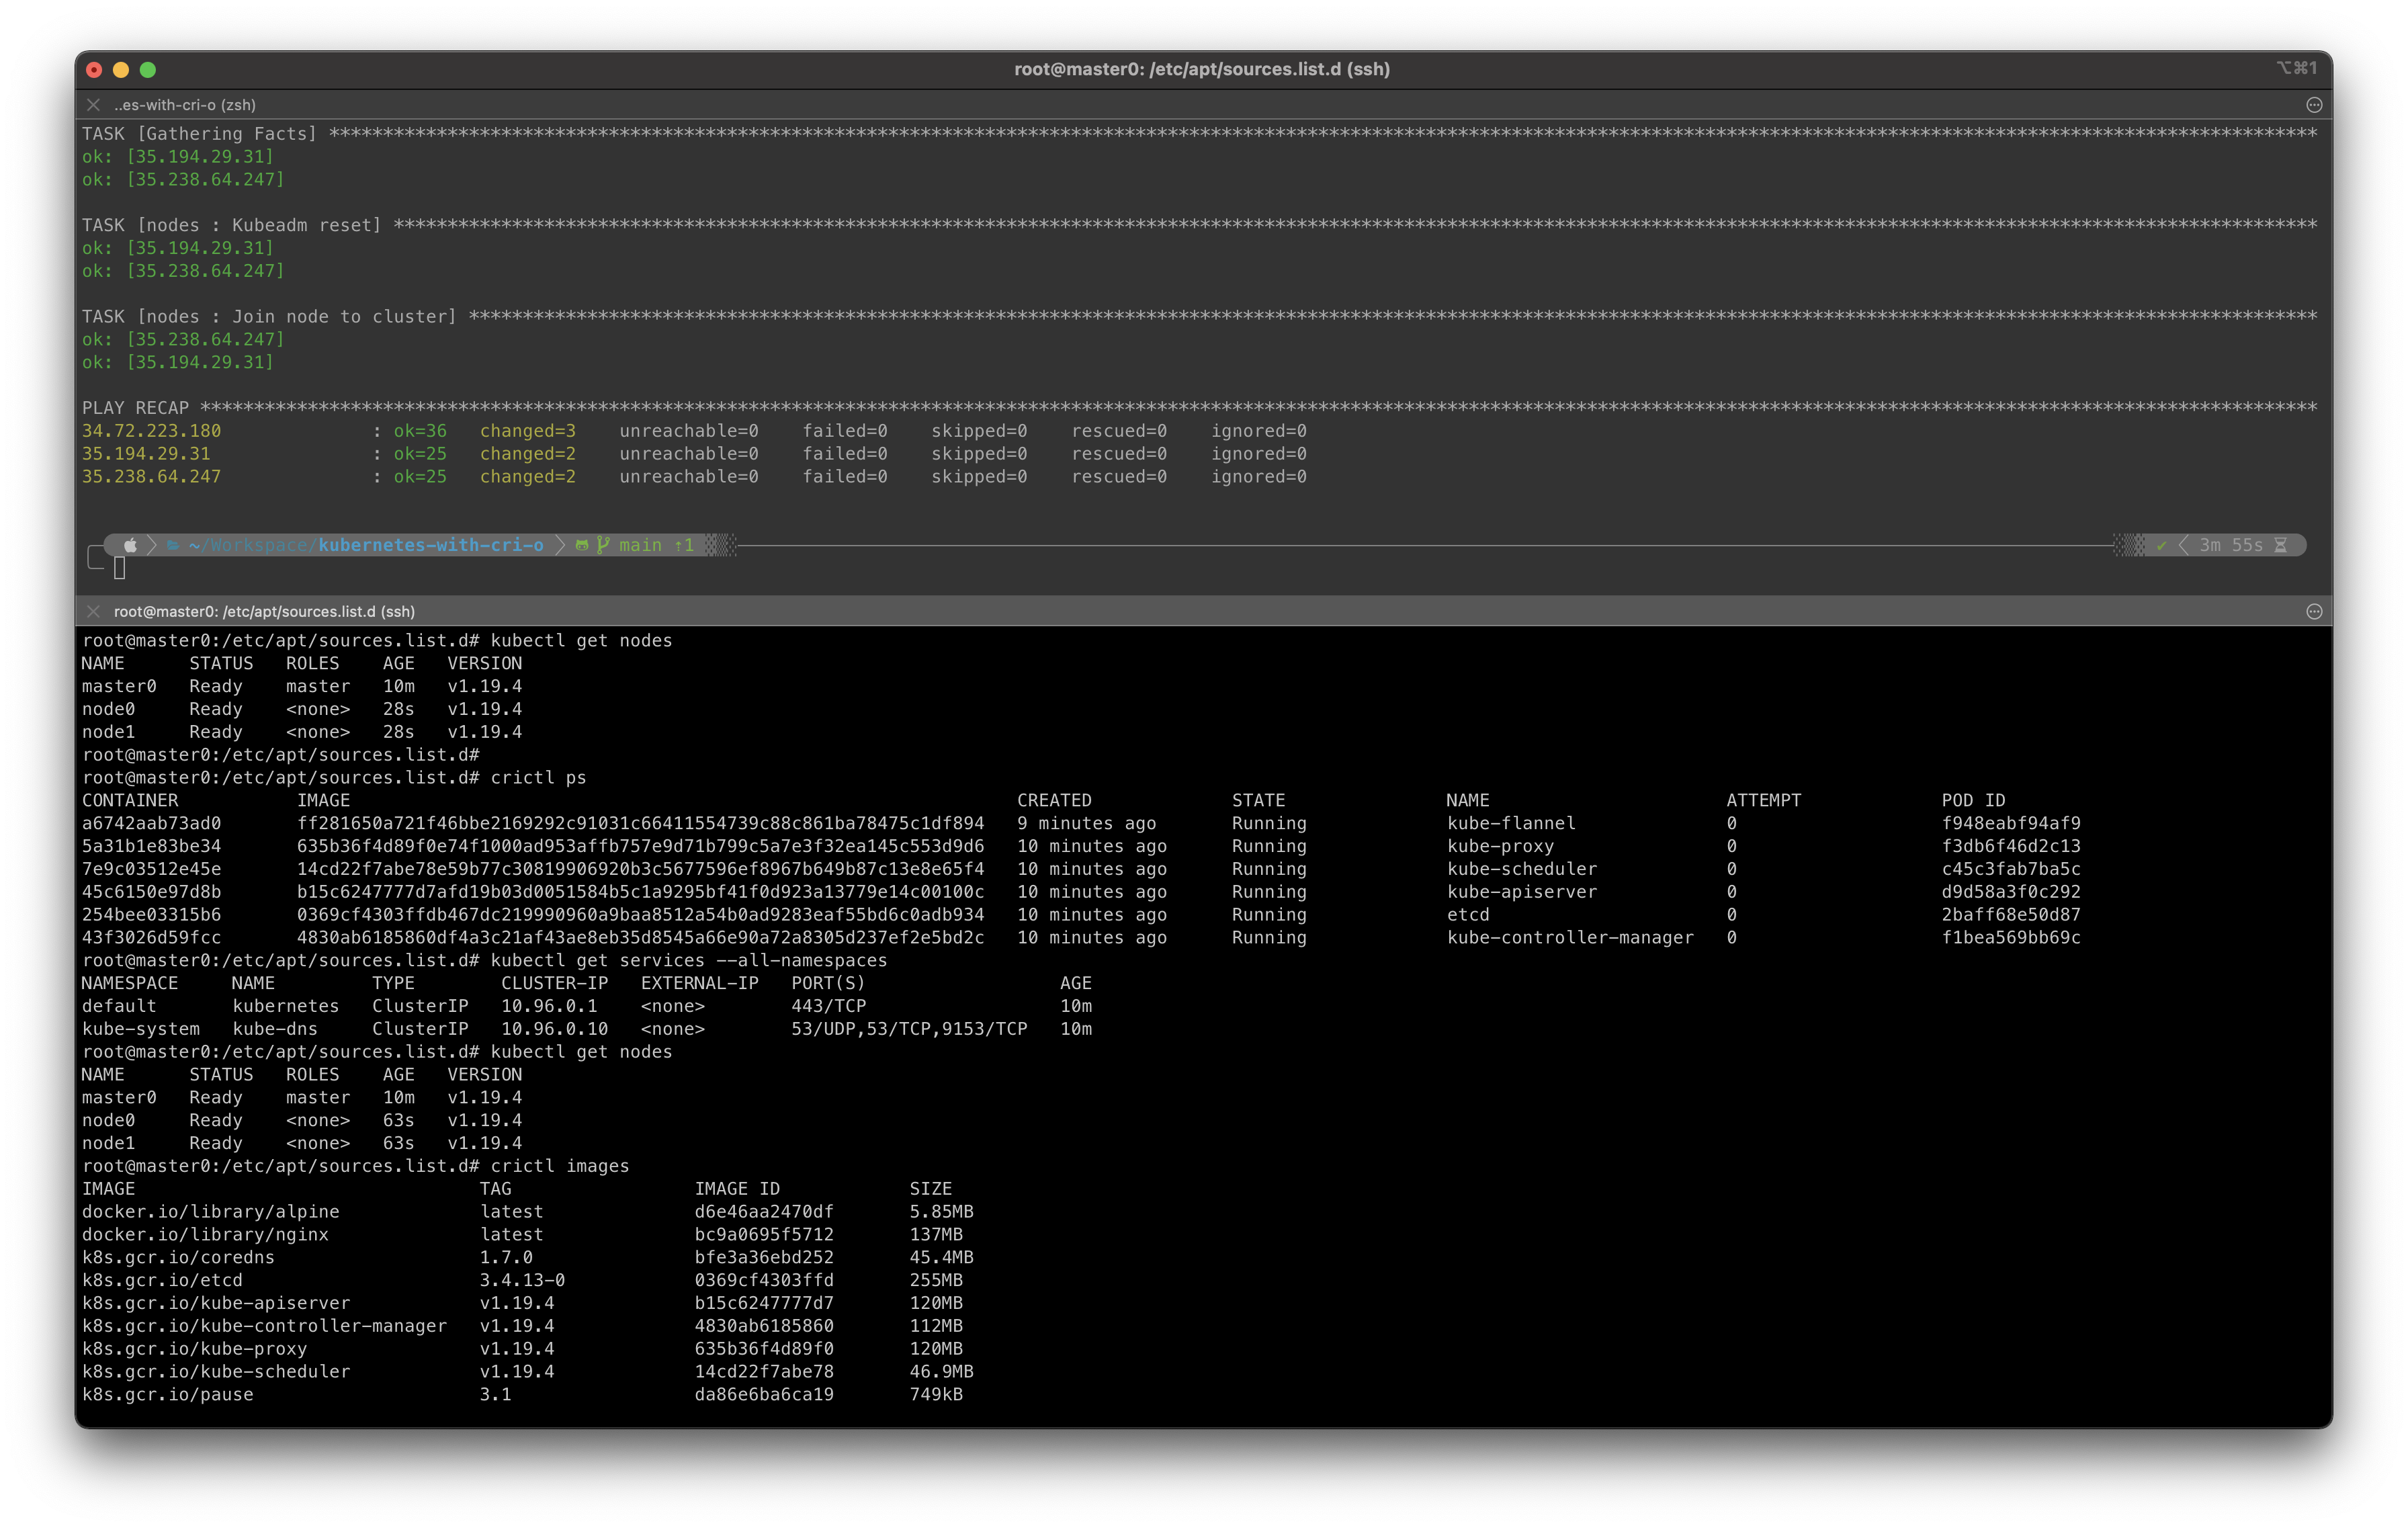The height and width of the screenshot is (1528, 2408).
Task: Click the Apple logo in the prompt
Action: coord(130,545)
